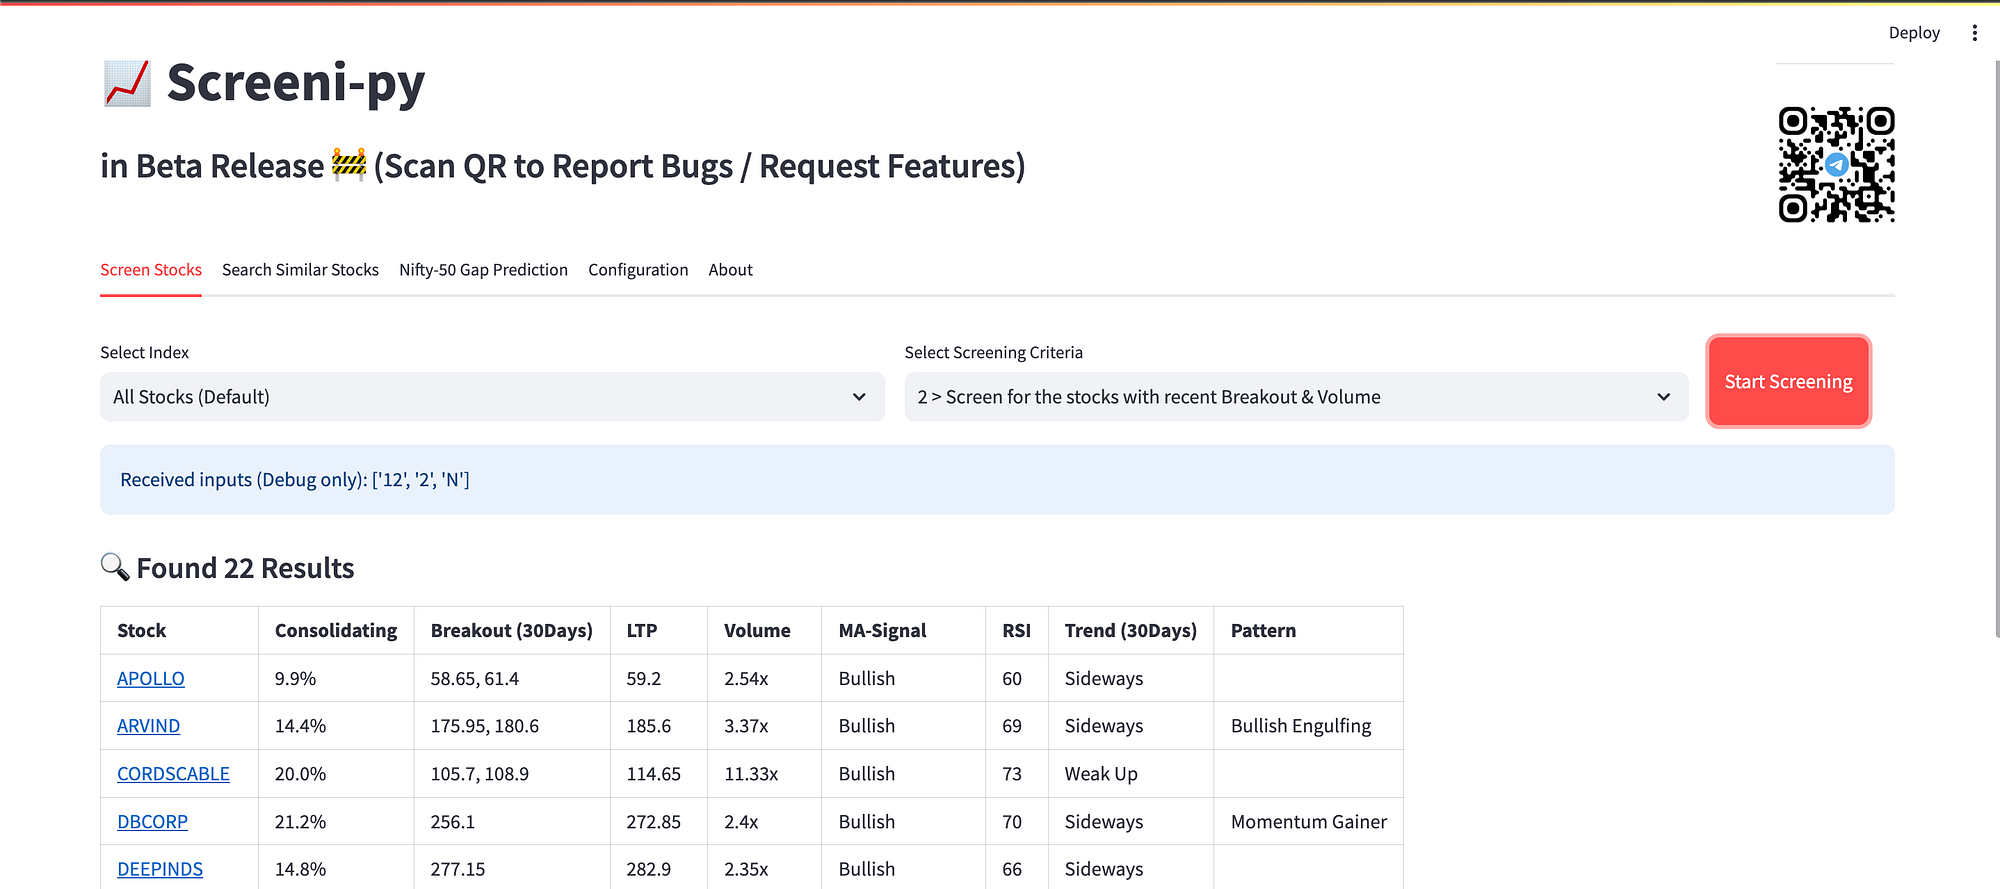Open the ARVIND stock link
2000x889 pixels.
[x=148, y=726]
